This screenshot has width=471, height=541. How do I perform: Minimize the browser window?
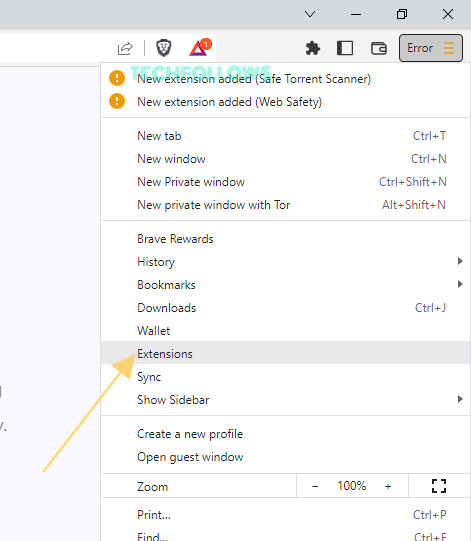click(x=356, y=14)
